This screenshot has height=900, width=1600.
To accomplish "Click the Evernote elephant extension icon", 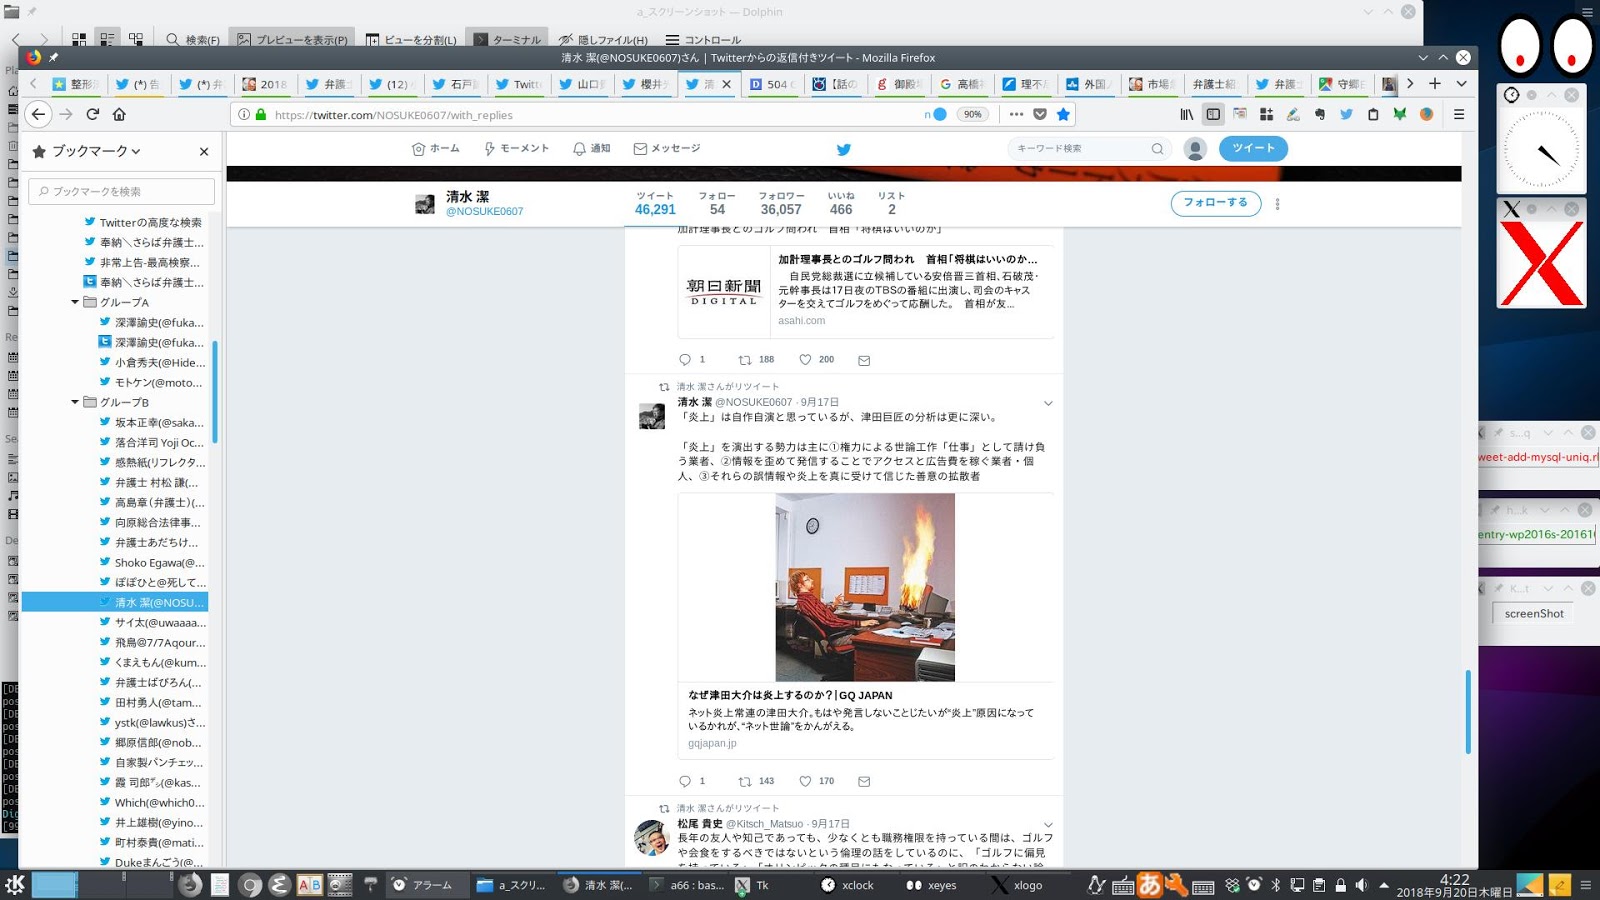I will coord(1320,114).
